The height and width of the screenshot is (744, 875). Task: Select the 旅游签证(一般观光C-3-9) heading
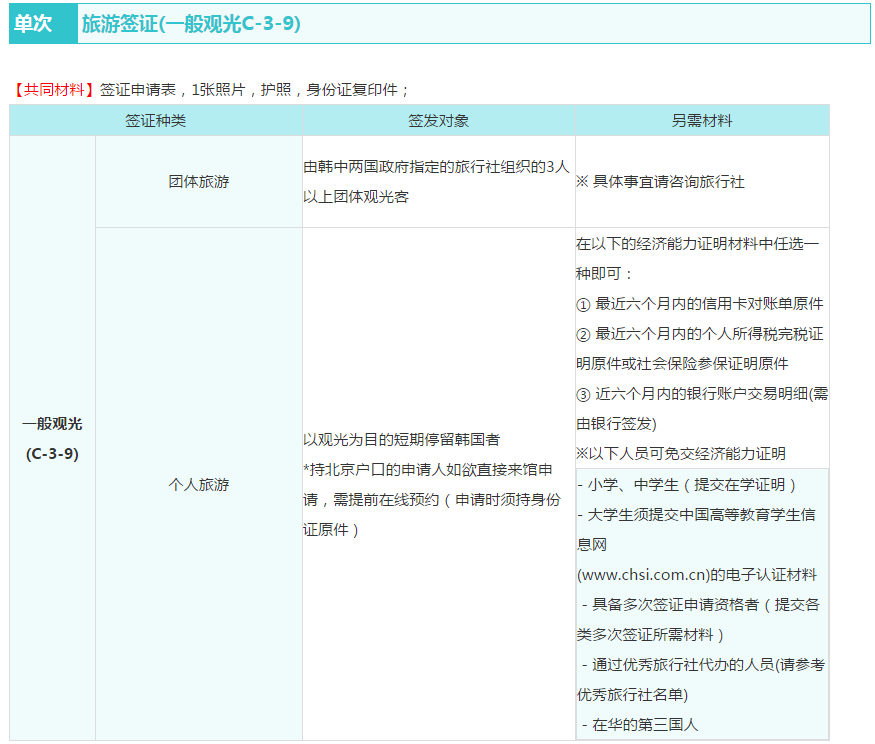[x=191, y=24]
